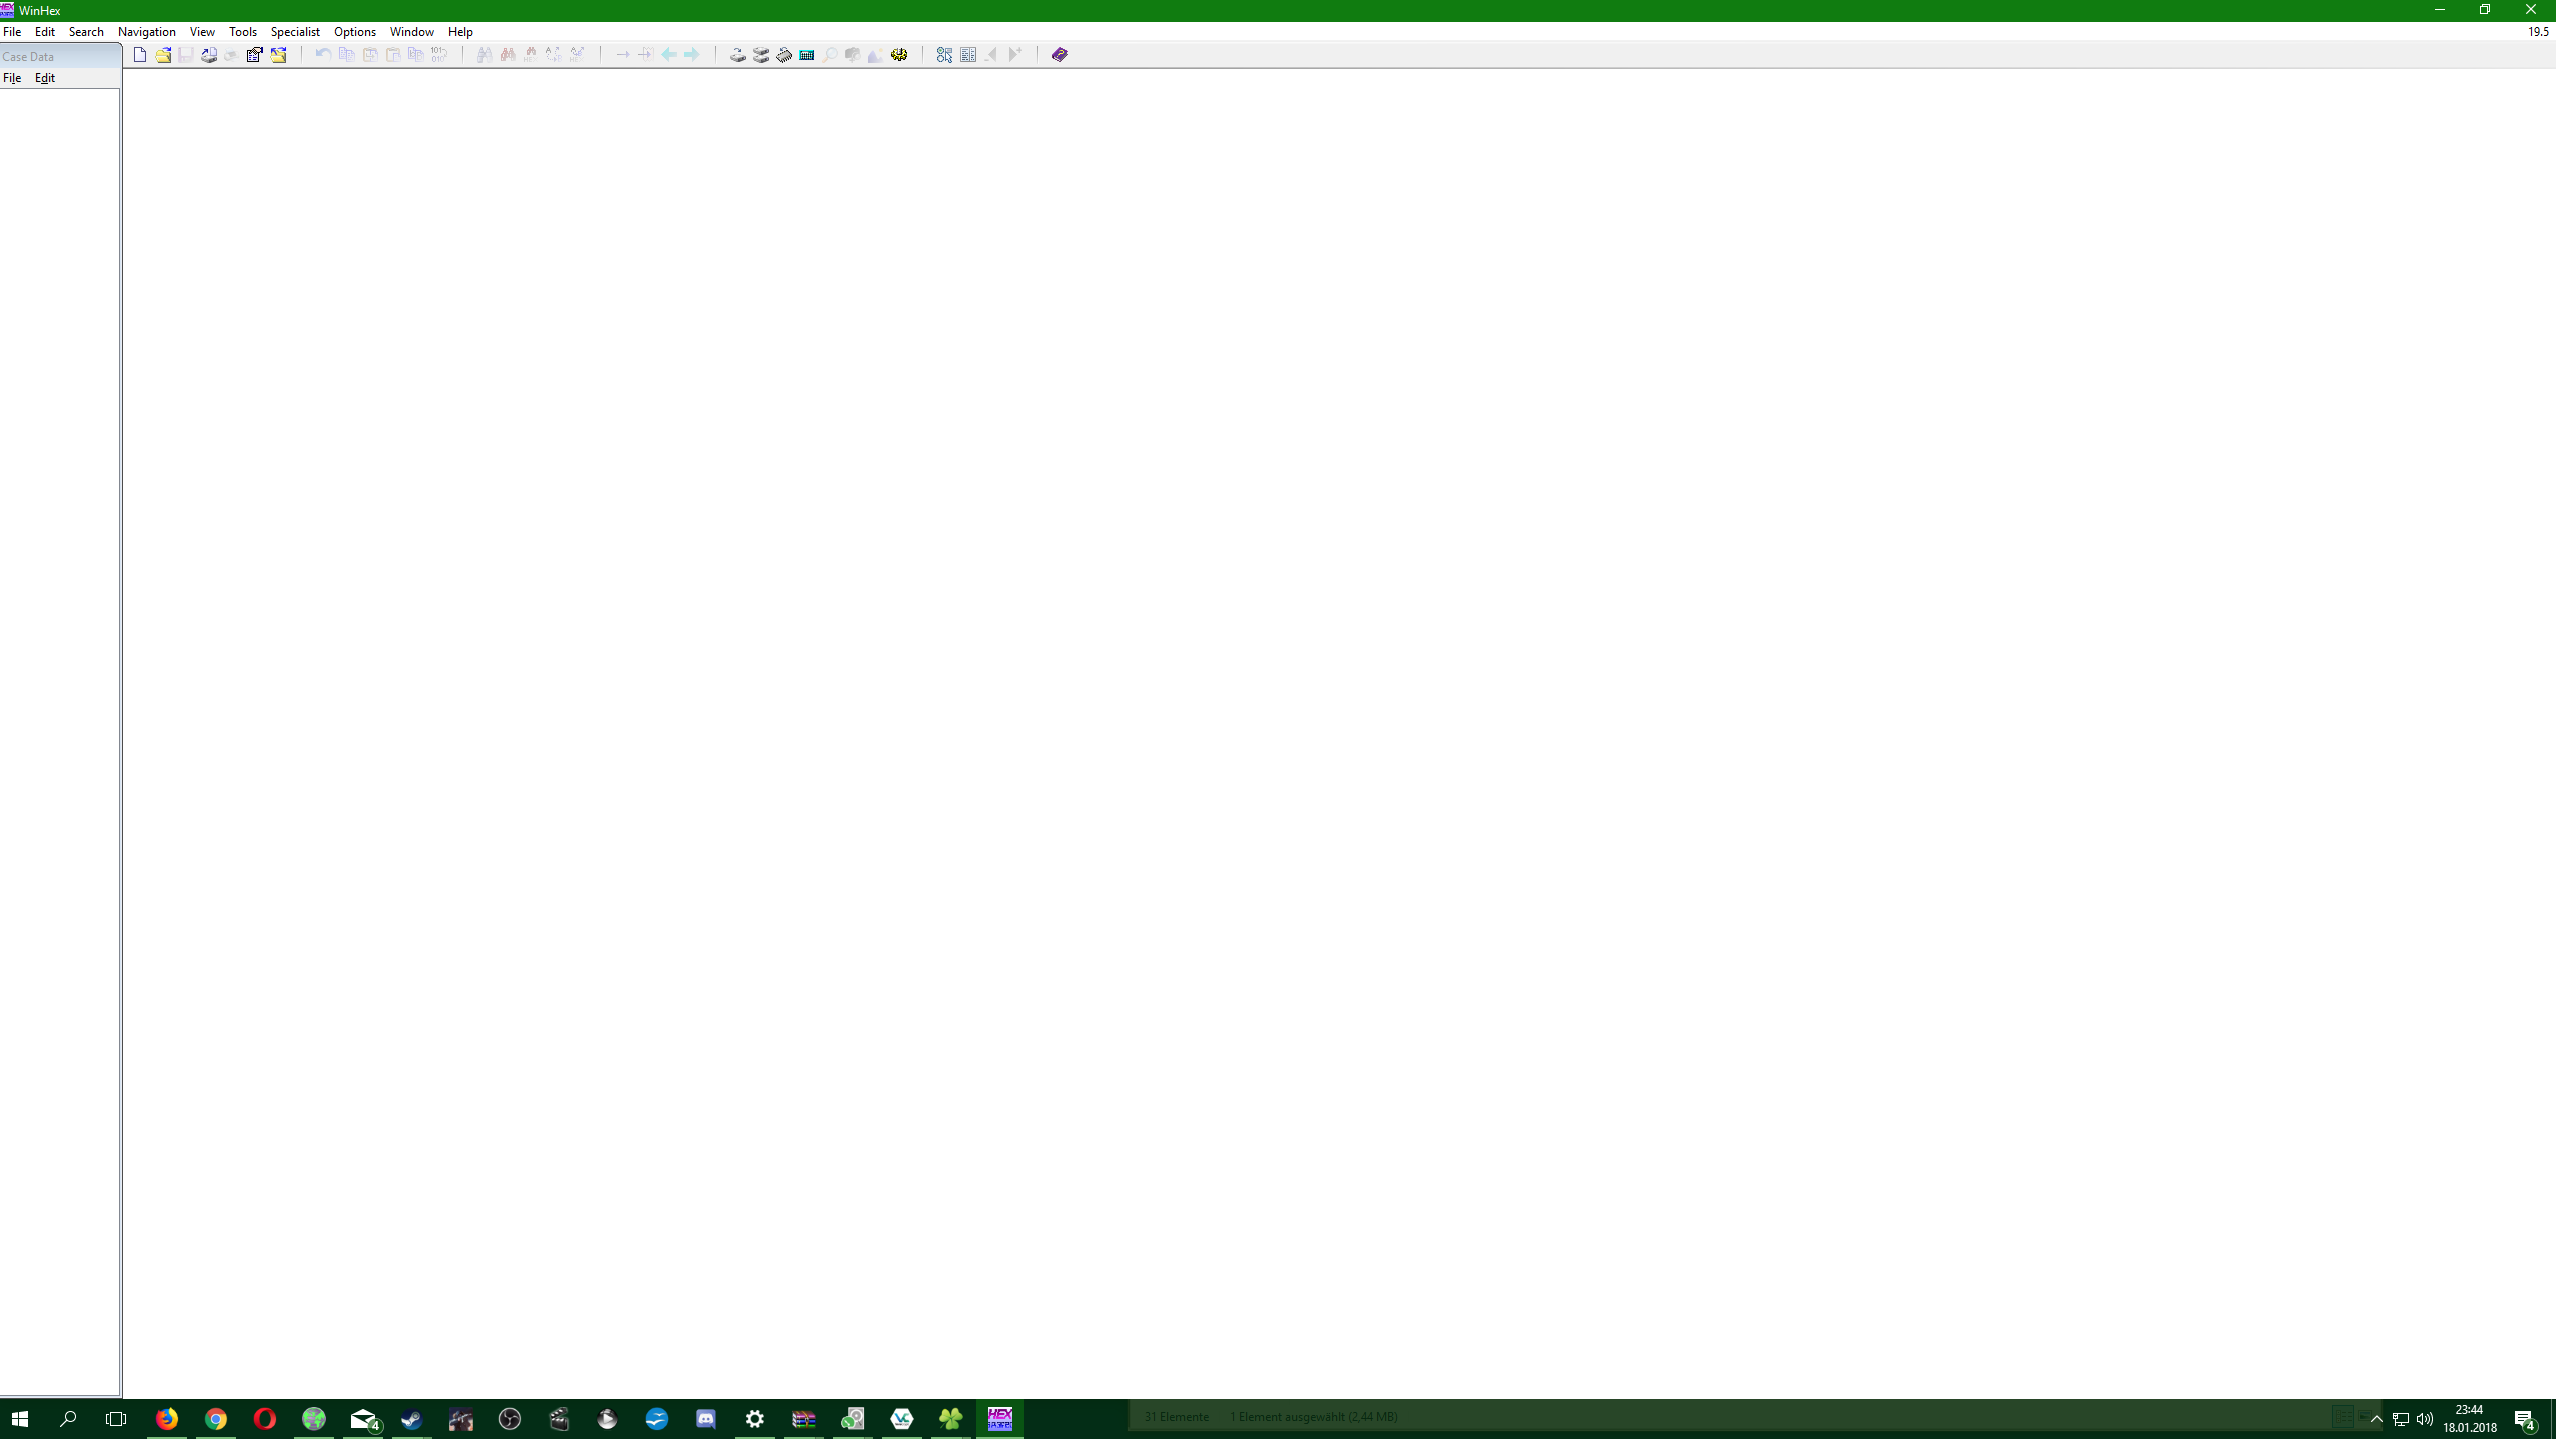Viewport: 2556px width, 1439px height.
Task: Open Discord from the Windows taskbar
Action: pos(706,1418)
